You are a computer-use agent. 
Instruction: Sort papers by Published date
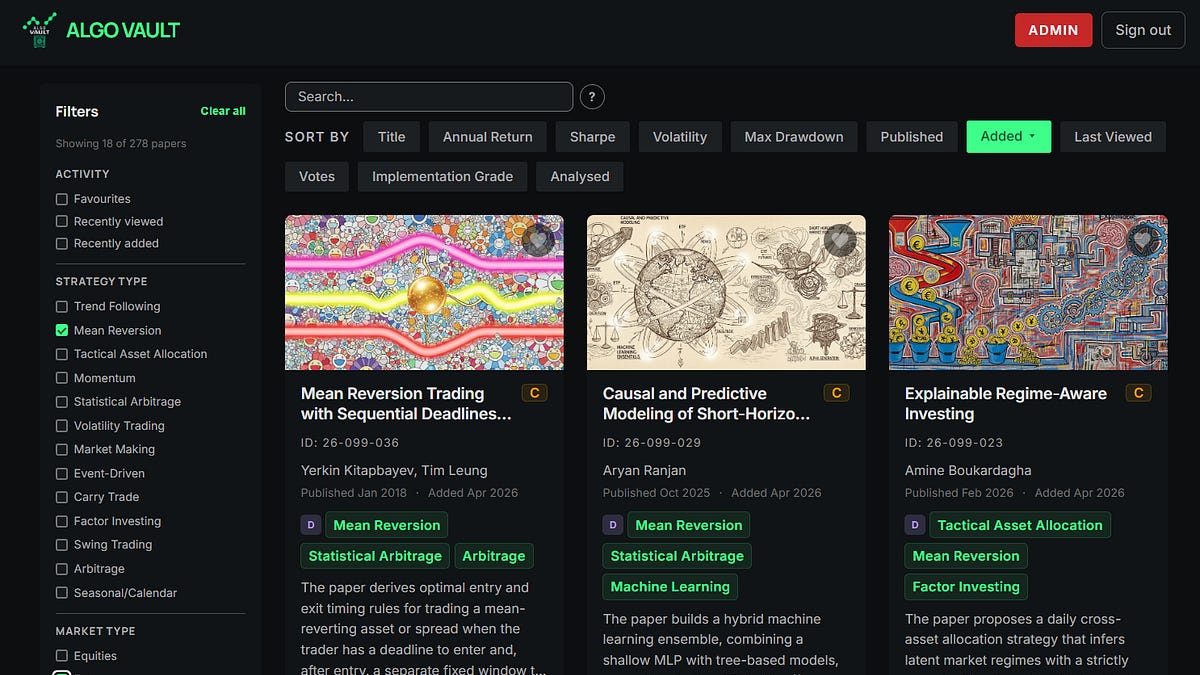pos(912,137)
